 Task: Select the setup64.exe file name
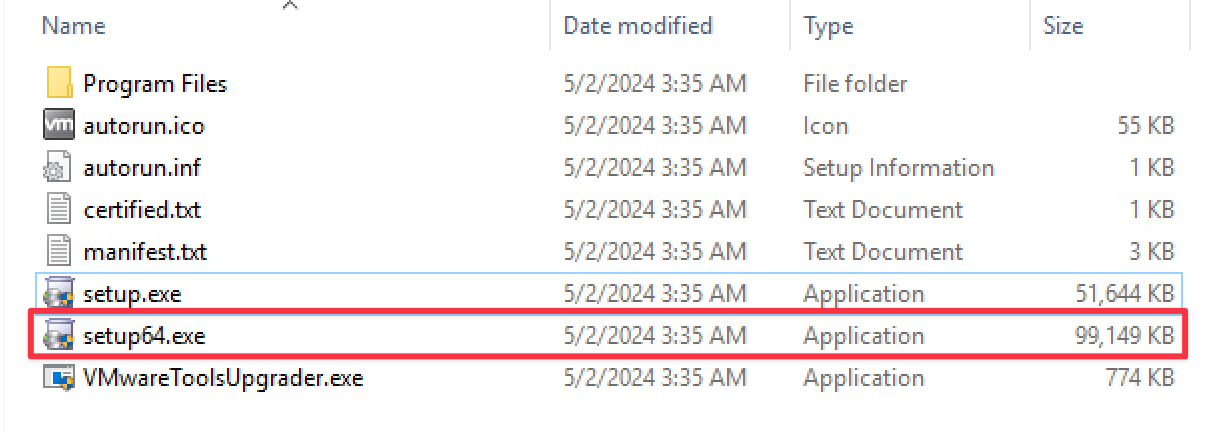145,336
